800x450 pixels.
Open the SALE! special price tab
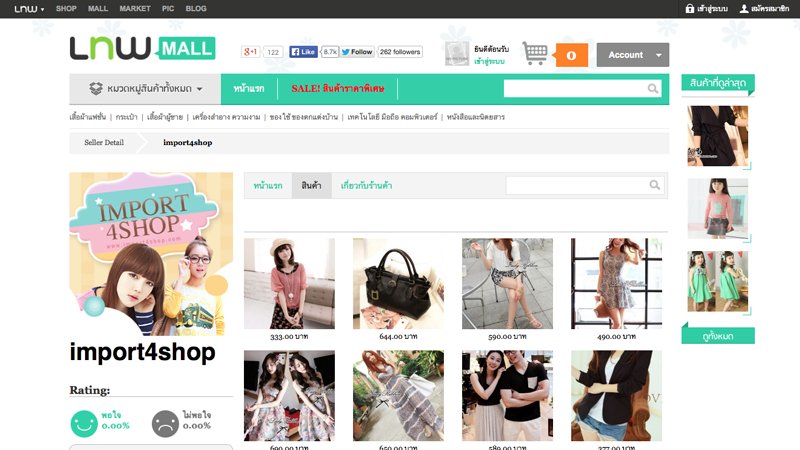tap(338, 89)
